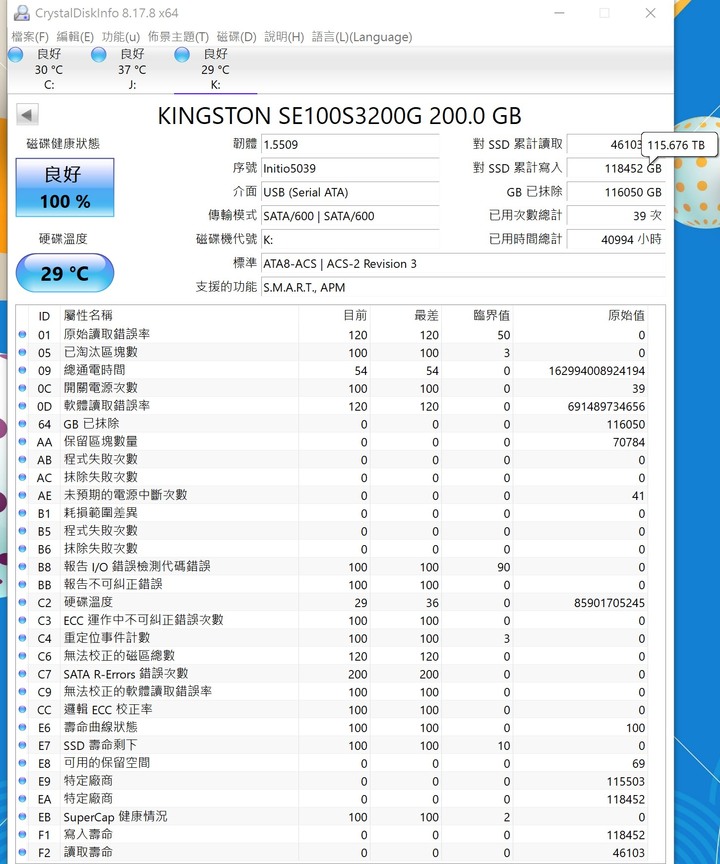
Task: Click the K: drive blue status orb
Action: 182,55
